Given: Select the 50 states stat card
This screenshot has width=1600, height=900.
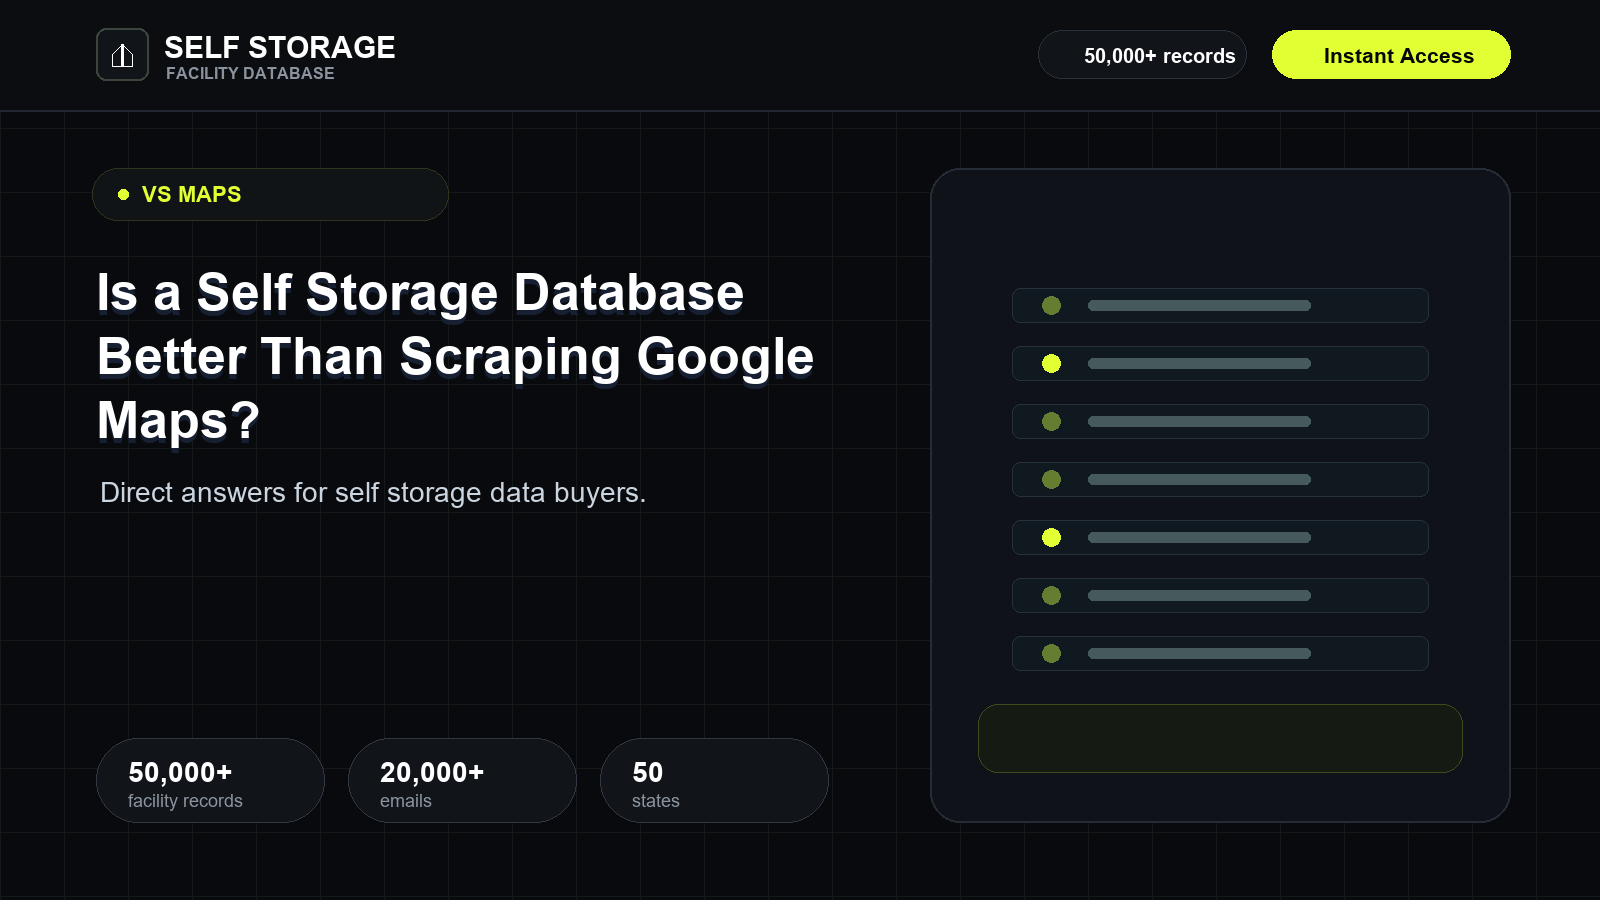Looking at the screenshot, I should (x=714, y=781).
